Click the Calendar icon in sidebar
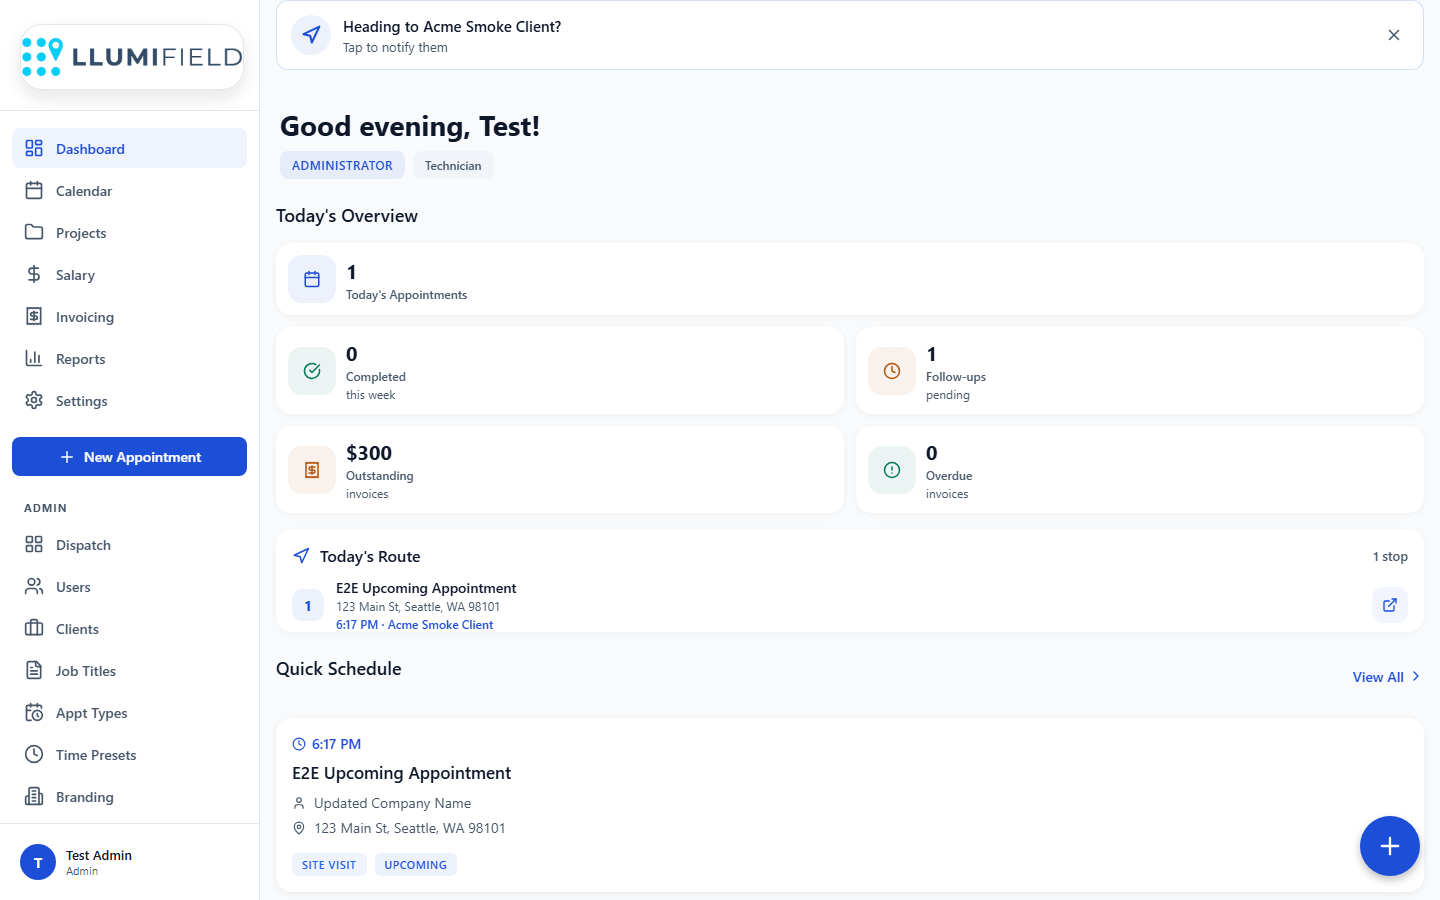The width and height of the screenshot is (1440, 900). click(x=34, y=190)
